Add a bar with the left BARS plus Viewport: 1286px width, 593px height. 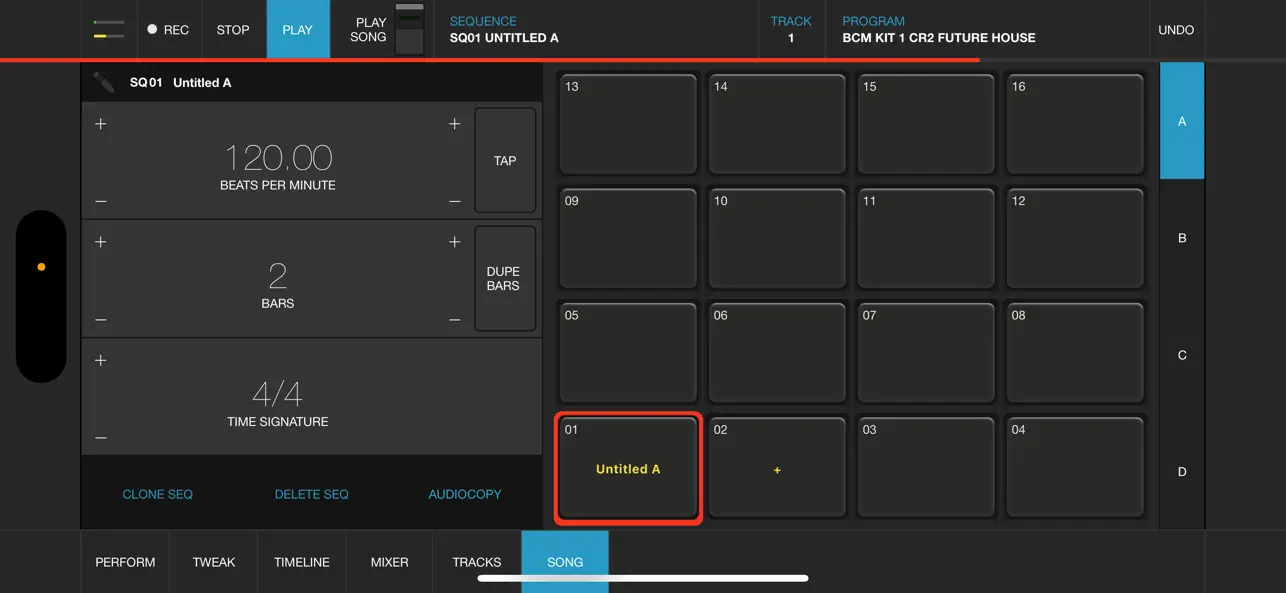[101, 242]
